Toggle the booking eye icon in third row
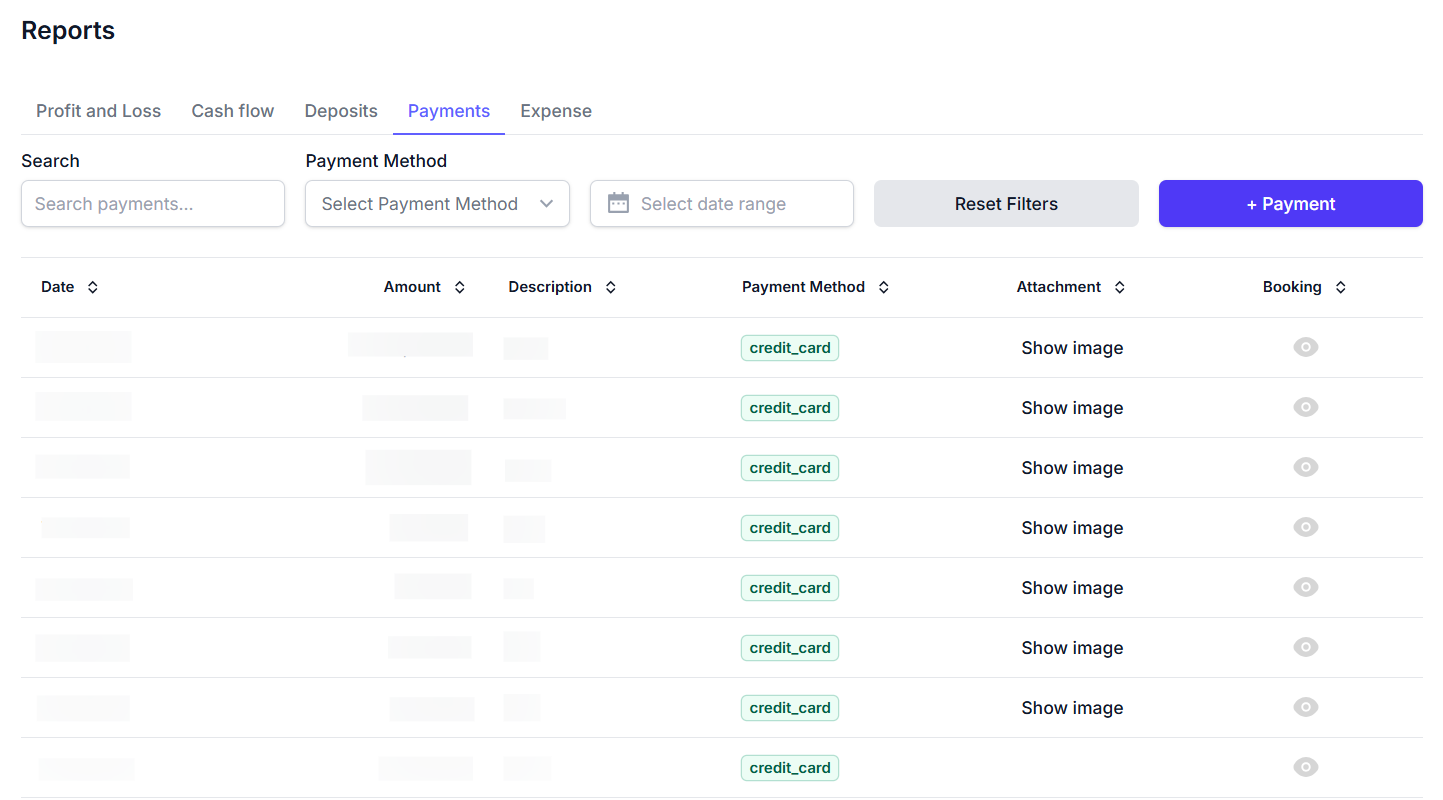 [1306, 467]
